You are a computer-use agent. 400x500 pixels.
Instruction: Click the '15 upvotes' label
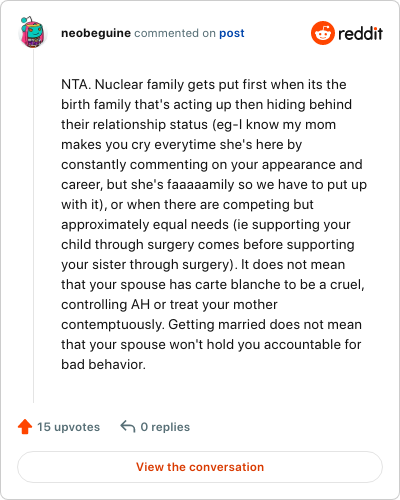68,427
